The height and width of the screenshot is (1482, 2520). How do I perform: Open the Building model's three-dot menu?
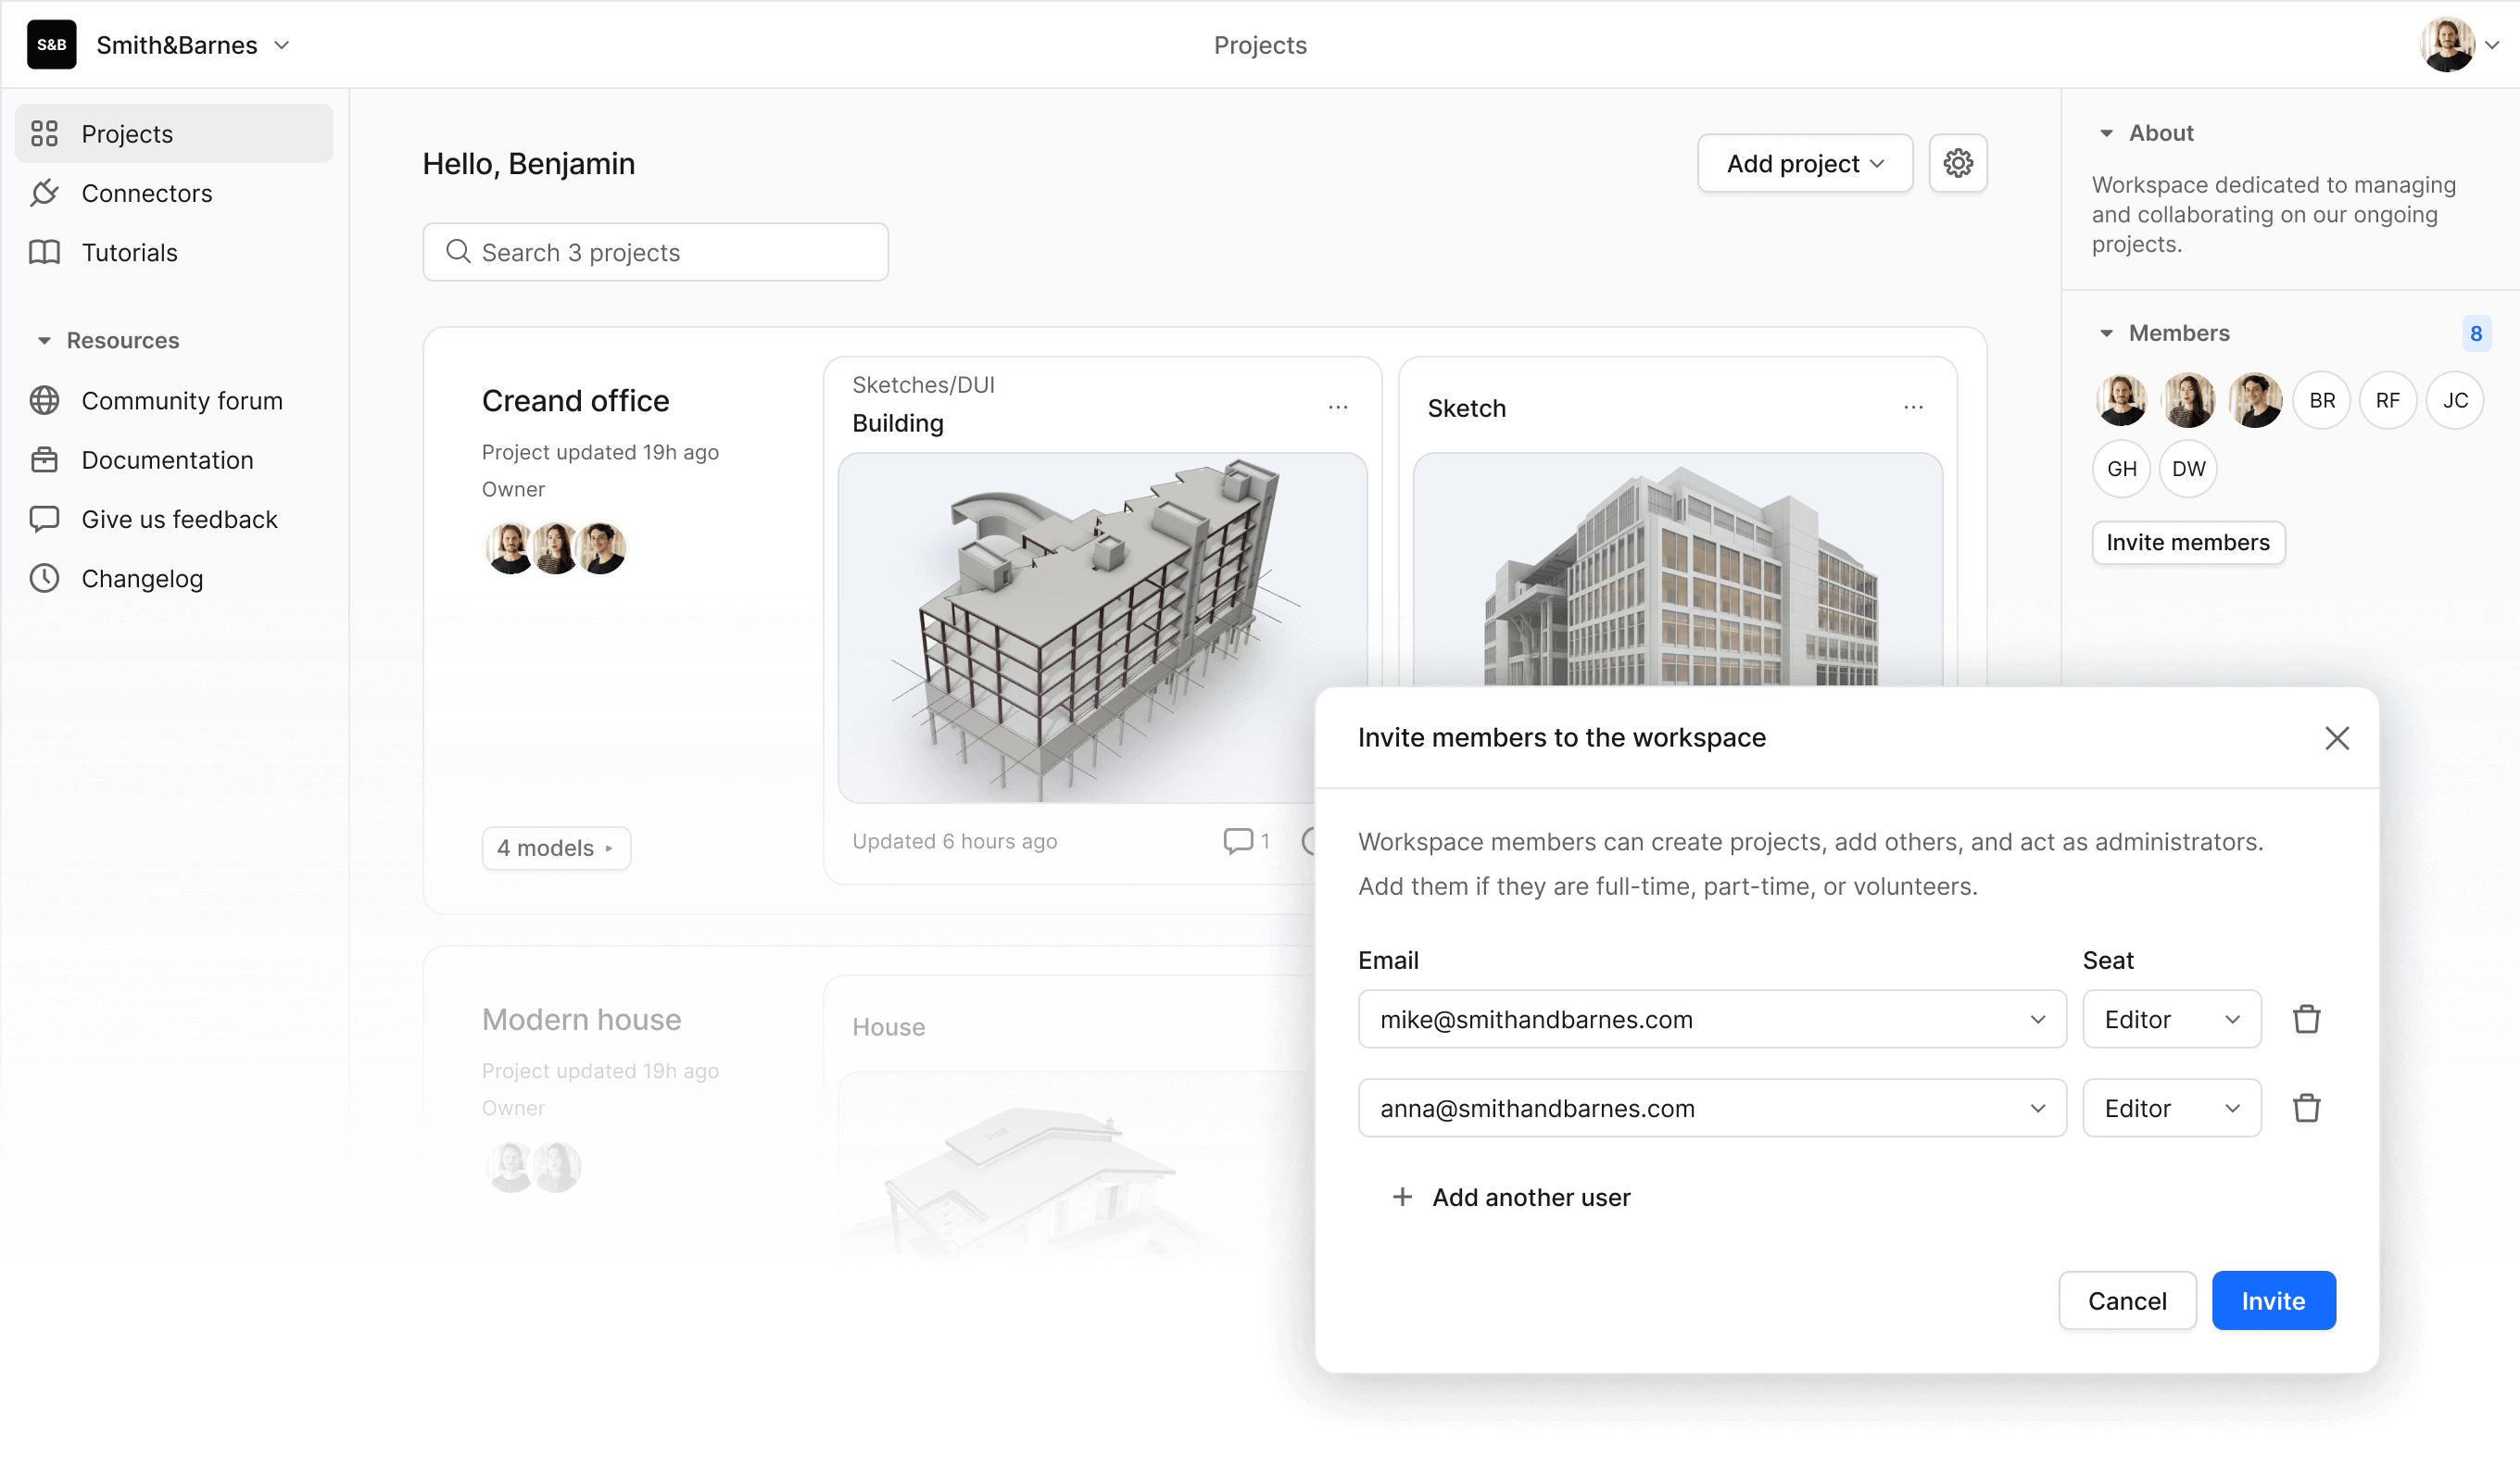(1337, 407)
